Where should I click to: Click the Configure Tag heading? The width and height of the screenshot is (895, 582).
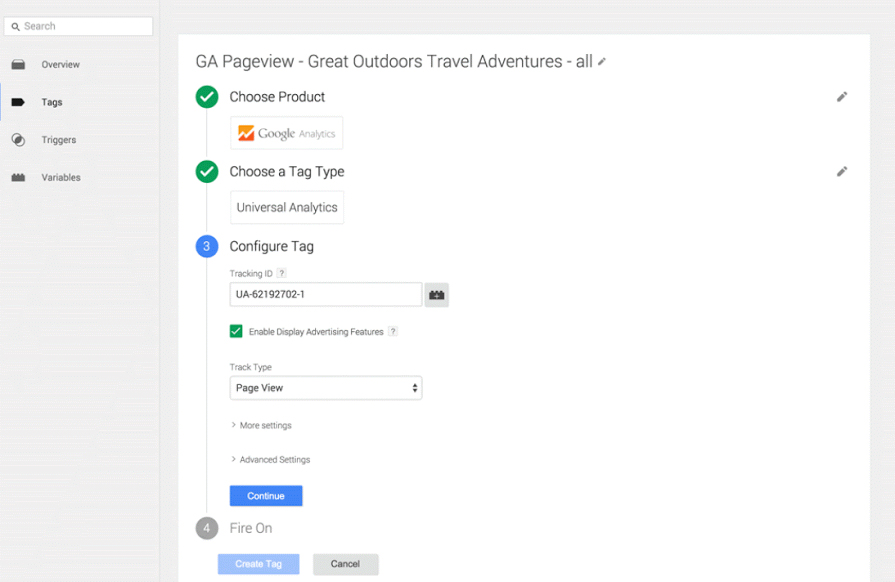(272, 246)
